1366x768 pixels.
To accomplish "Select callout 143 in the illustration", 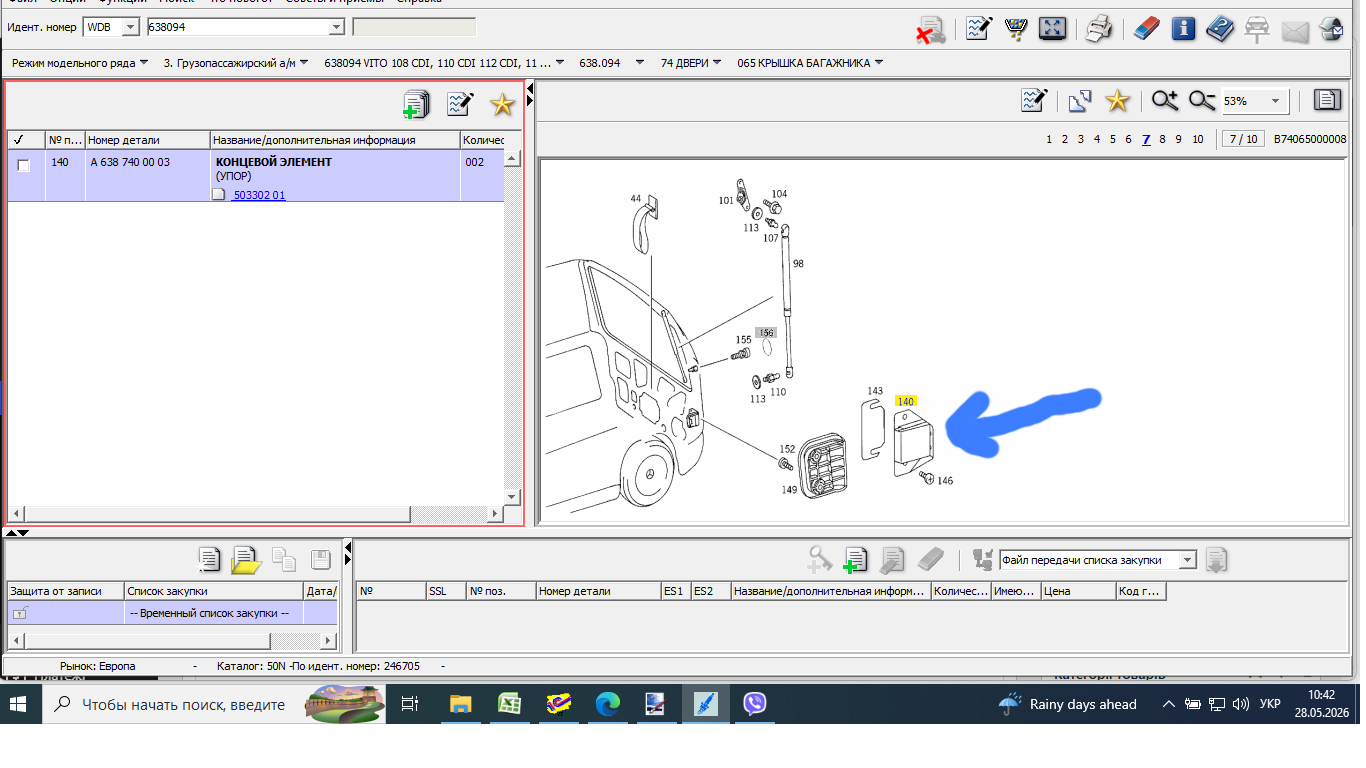I will (875, 391).
